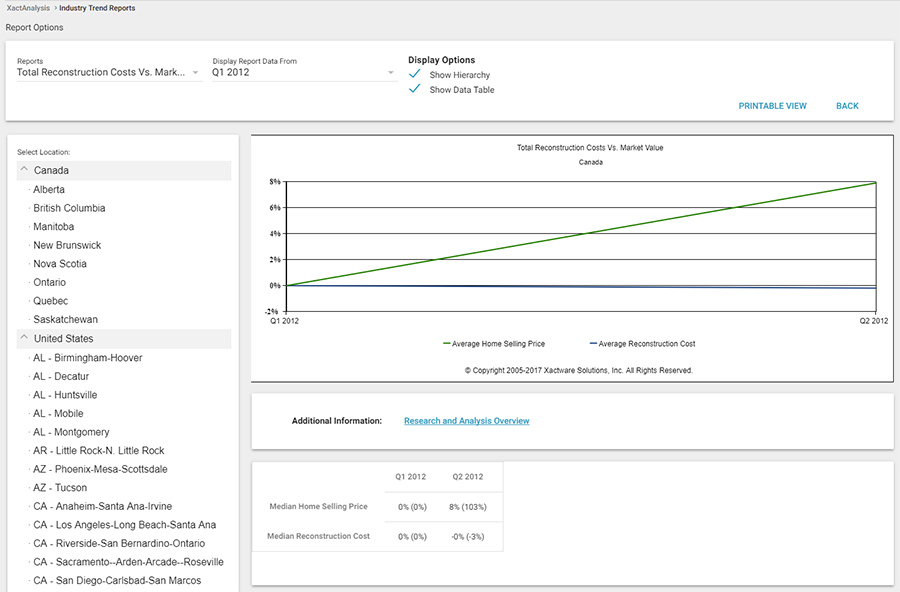Uncheck the Show Data Table option
Viewport: 900px width, 592px height.
click(x=415, y=90)
